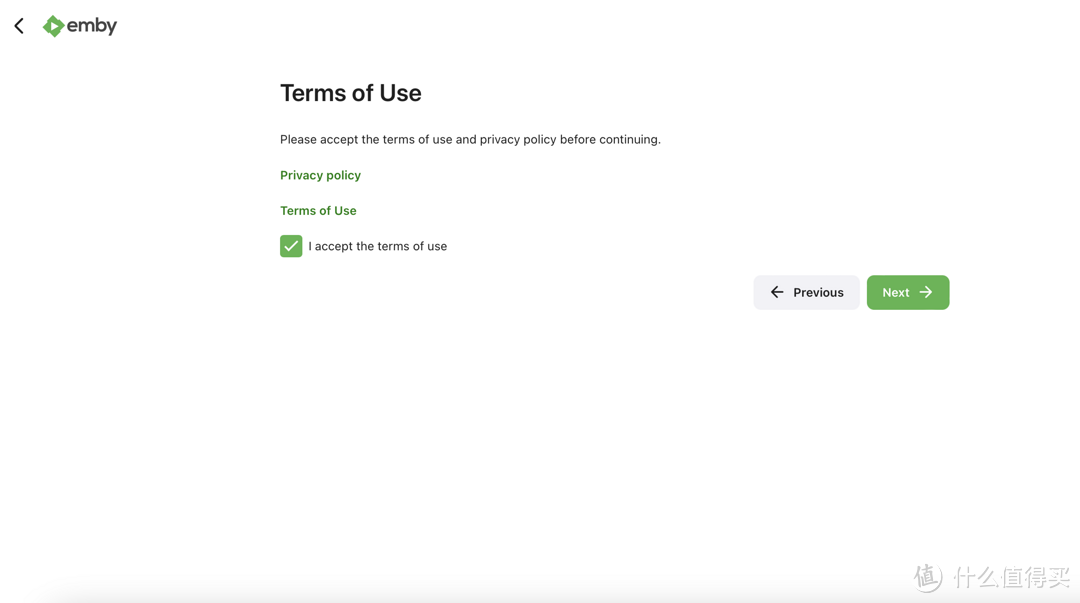Image resolution: width=1080 pixels, height=603 pixels.
Task: Click the "I accept the terms of use" label
Action: click(x=377, y=246)
